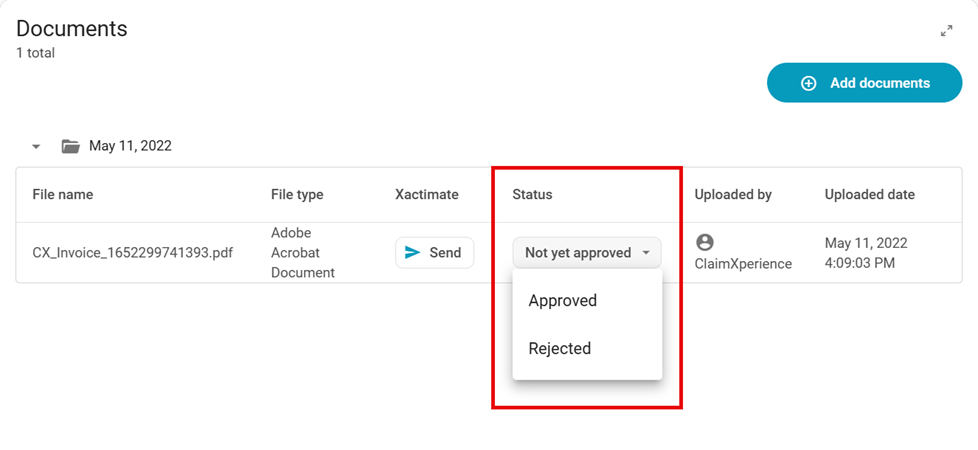Screen dimensions: 978x450
Task: Collapse the May 11, 2022 folder group
Action: [x=36, y=147]
